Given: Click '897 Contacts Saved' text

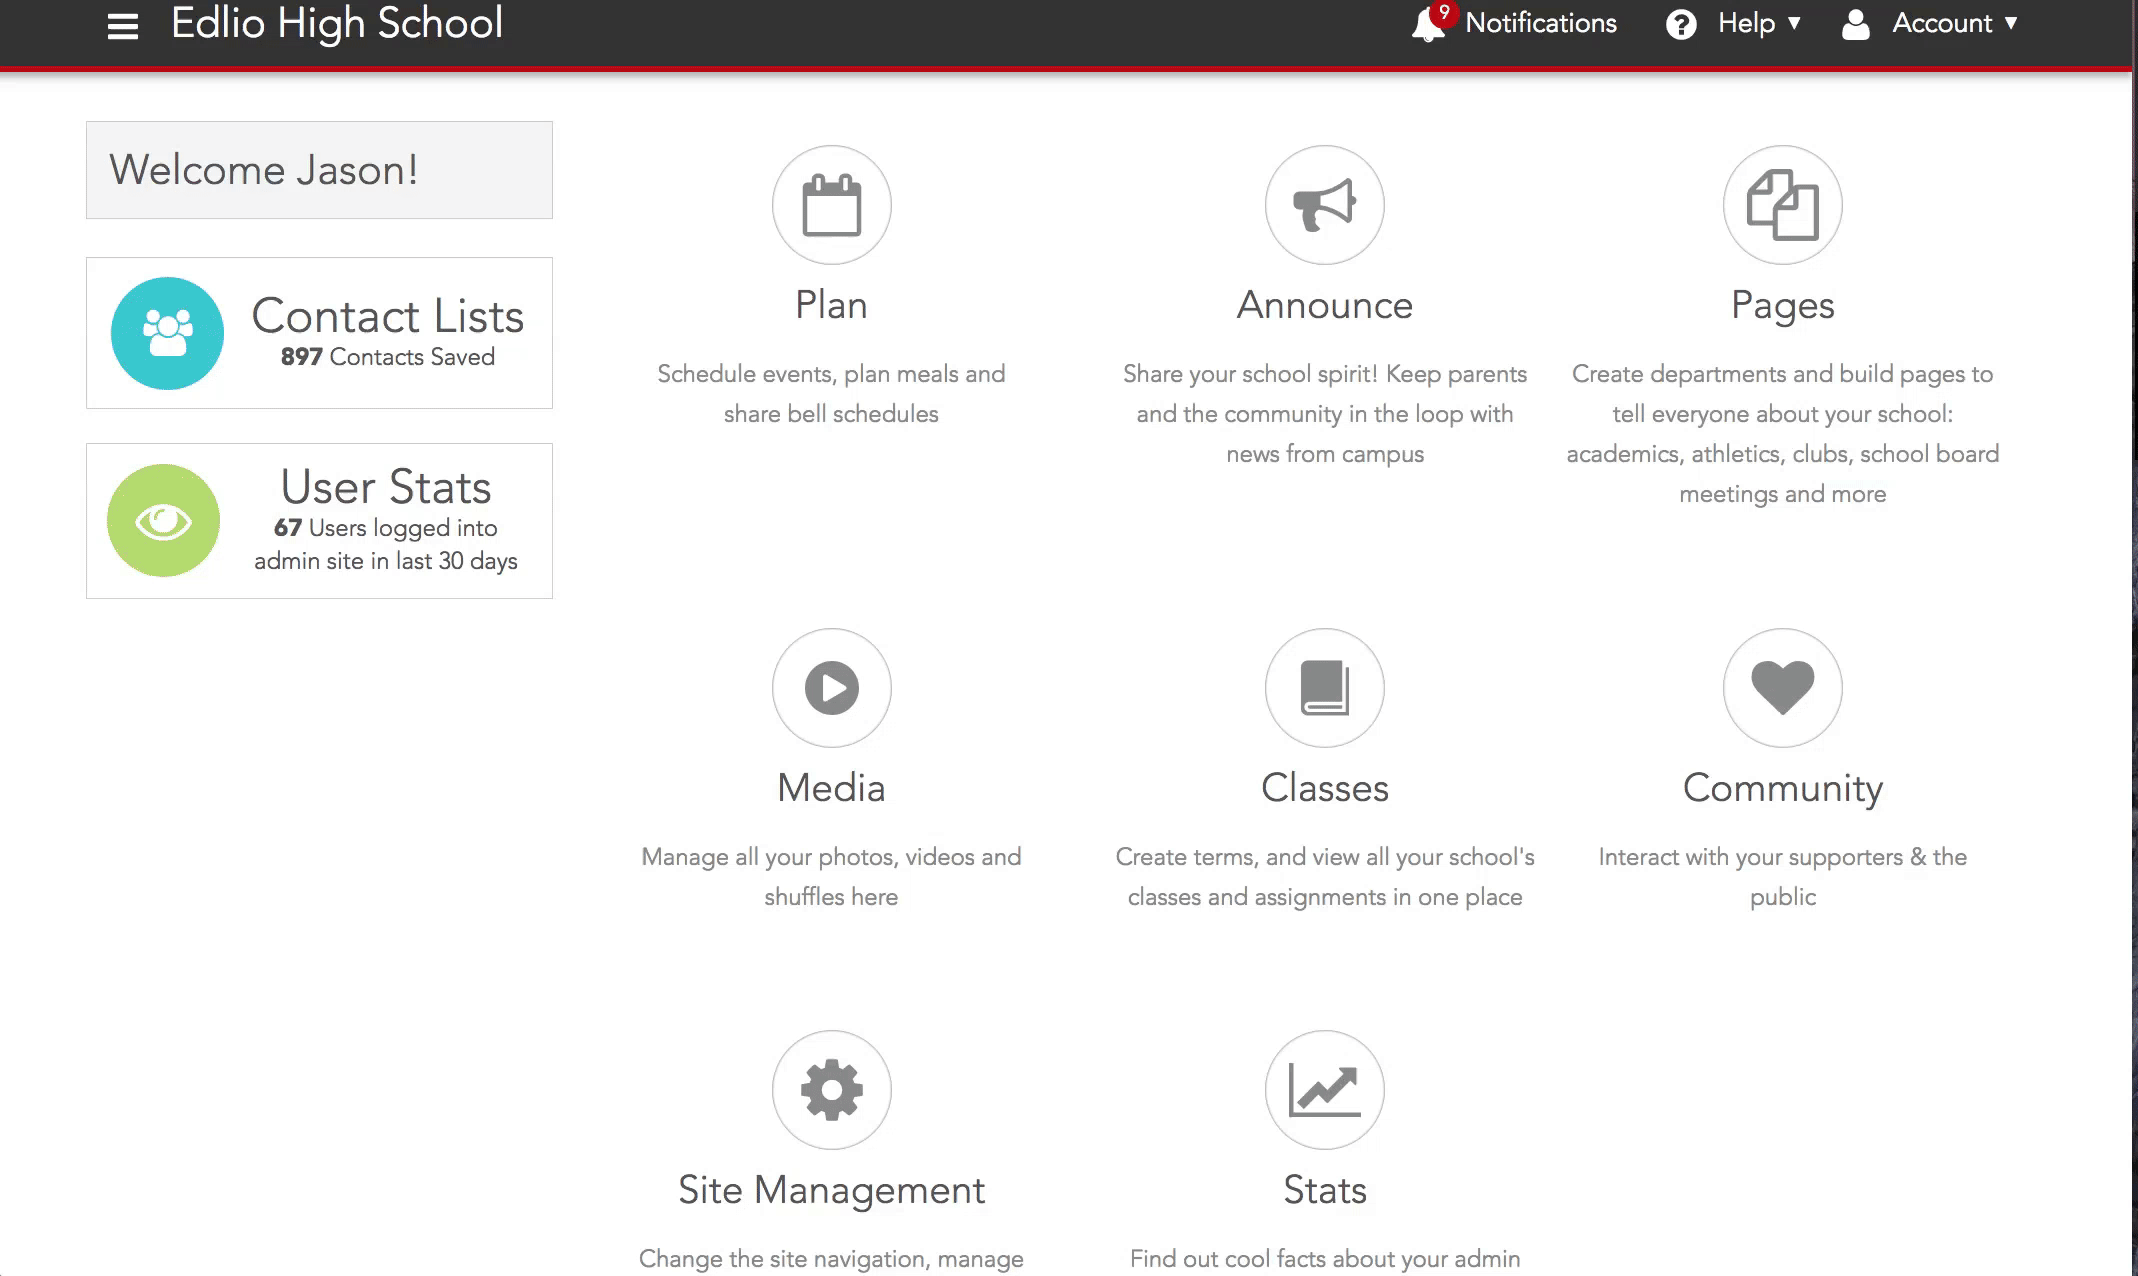Looking at the screenshot, I should point(387,357).
